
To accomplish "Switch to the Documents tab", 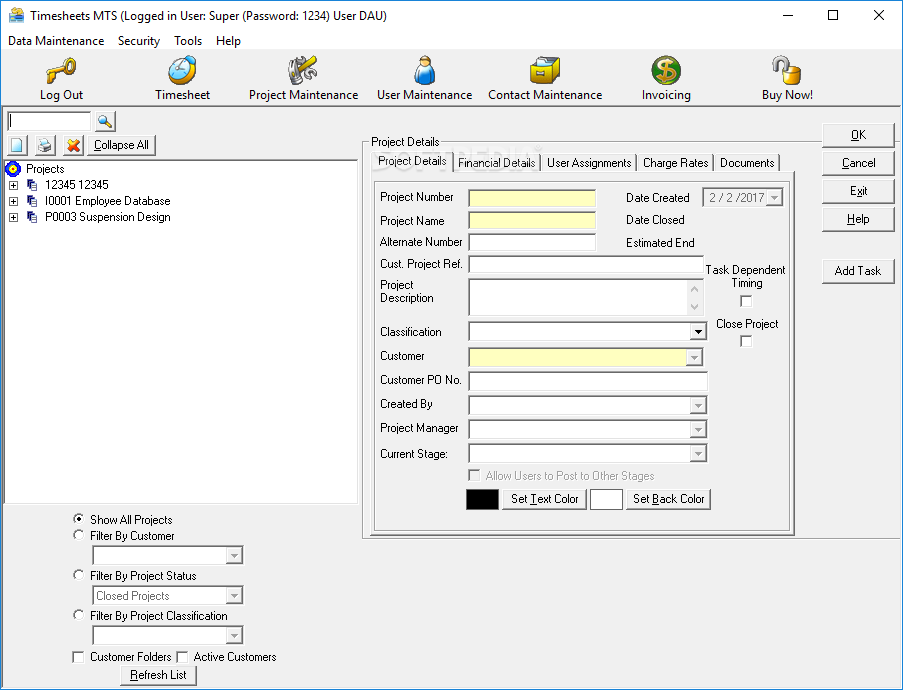I will point(747,163).
